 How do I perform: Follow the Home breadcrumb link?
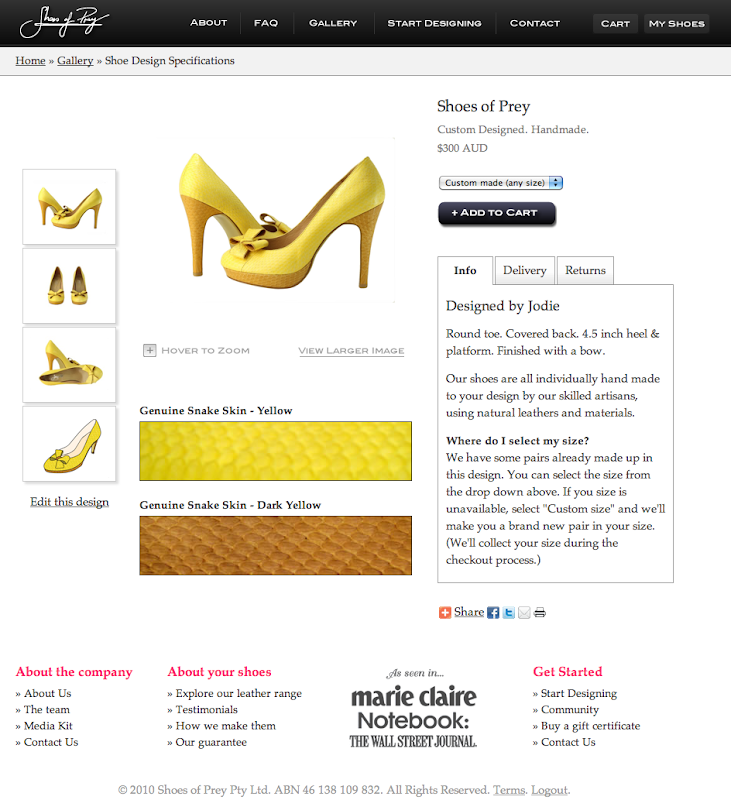(31, 61)
